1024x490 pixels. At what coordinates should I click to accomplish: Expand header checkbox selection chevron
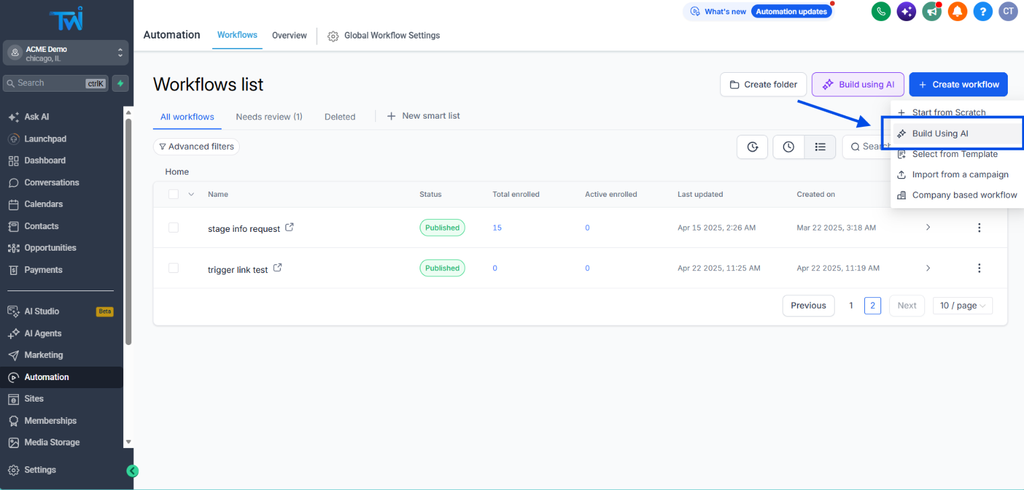(191, 194)
